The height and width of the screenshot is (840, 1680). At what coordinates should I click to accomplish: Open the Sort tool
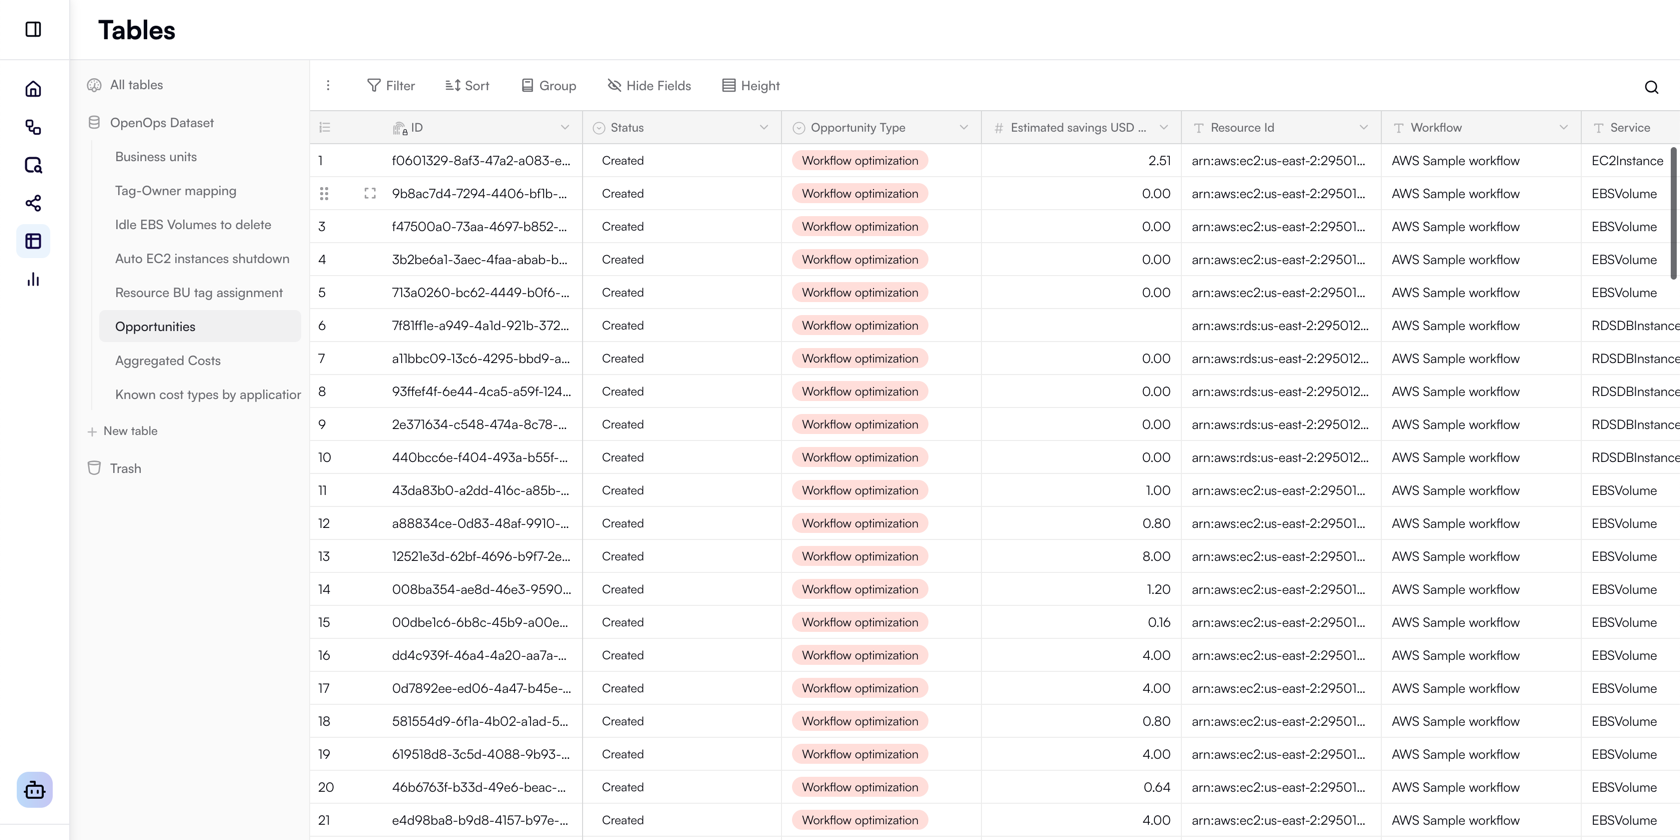pyautogui.click(x=467, y=86)
